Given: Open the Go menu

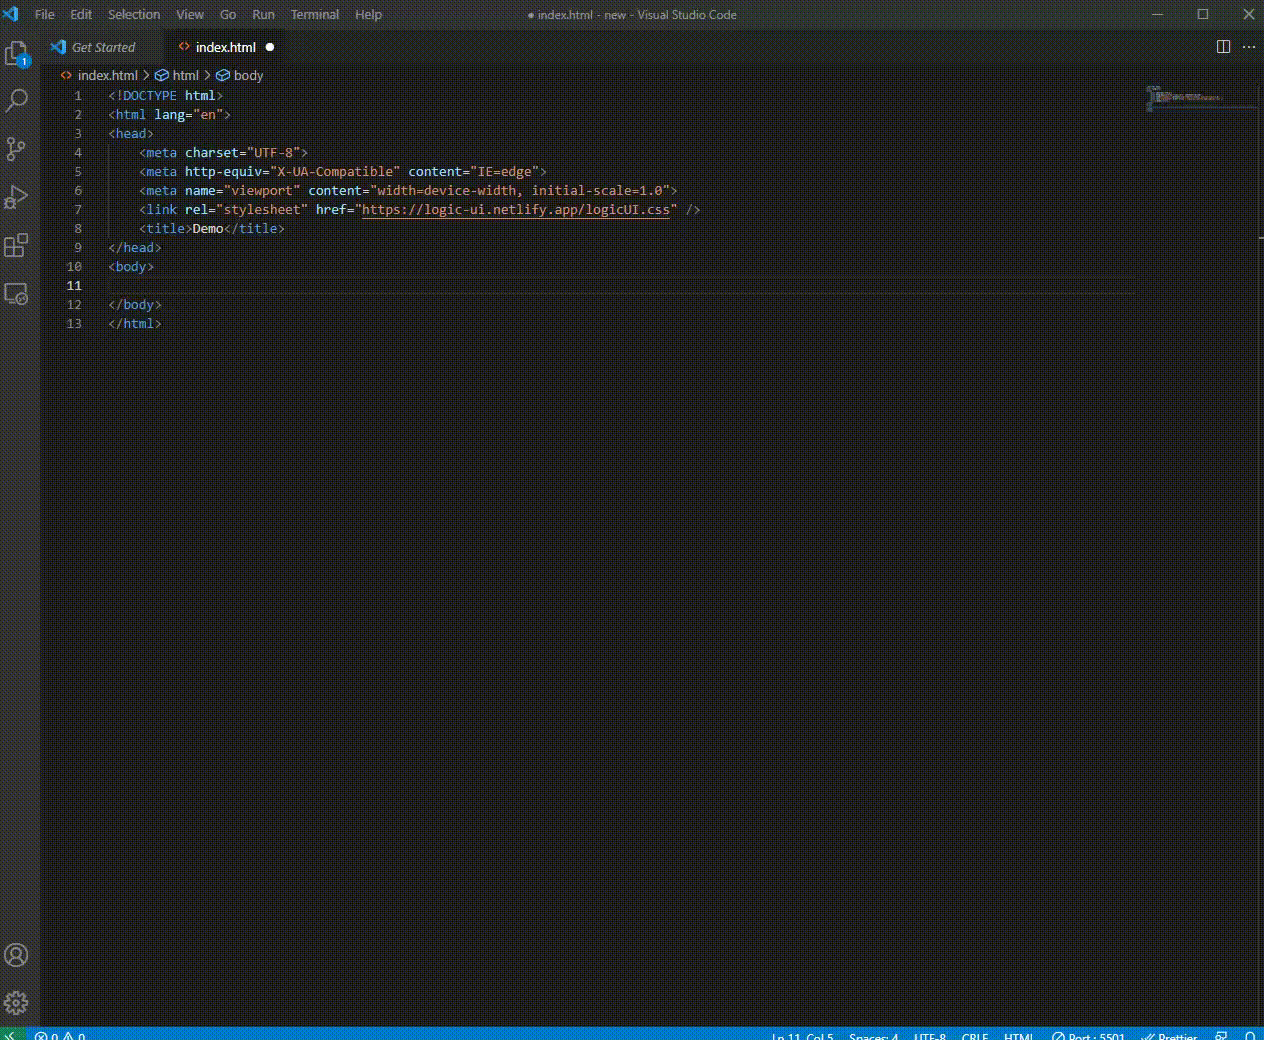Looking at the screenshot, I should pos(228,14).
